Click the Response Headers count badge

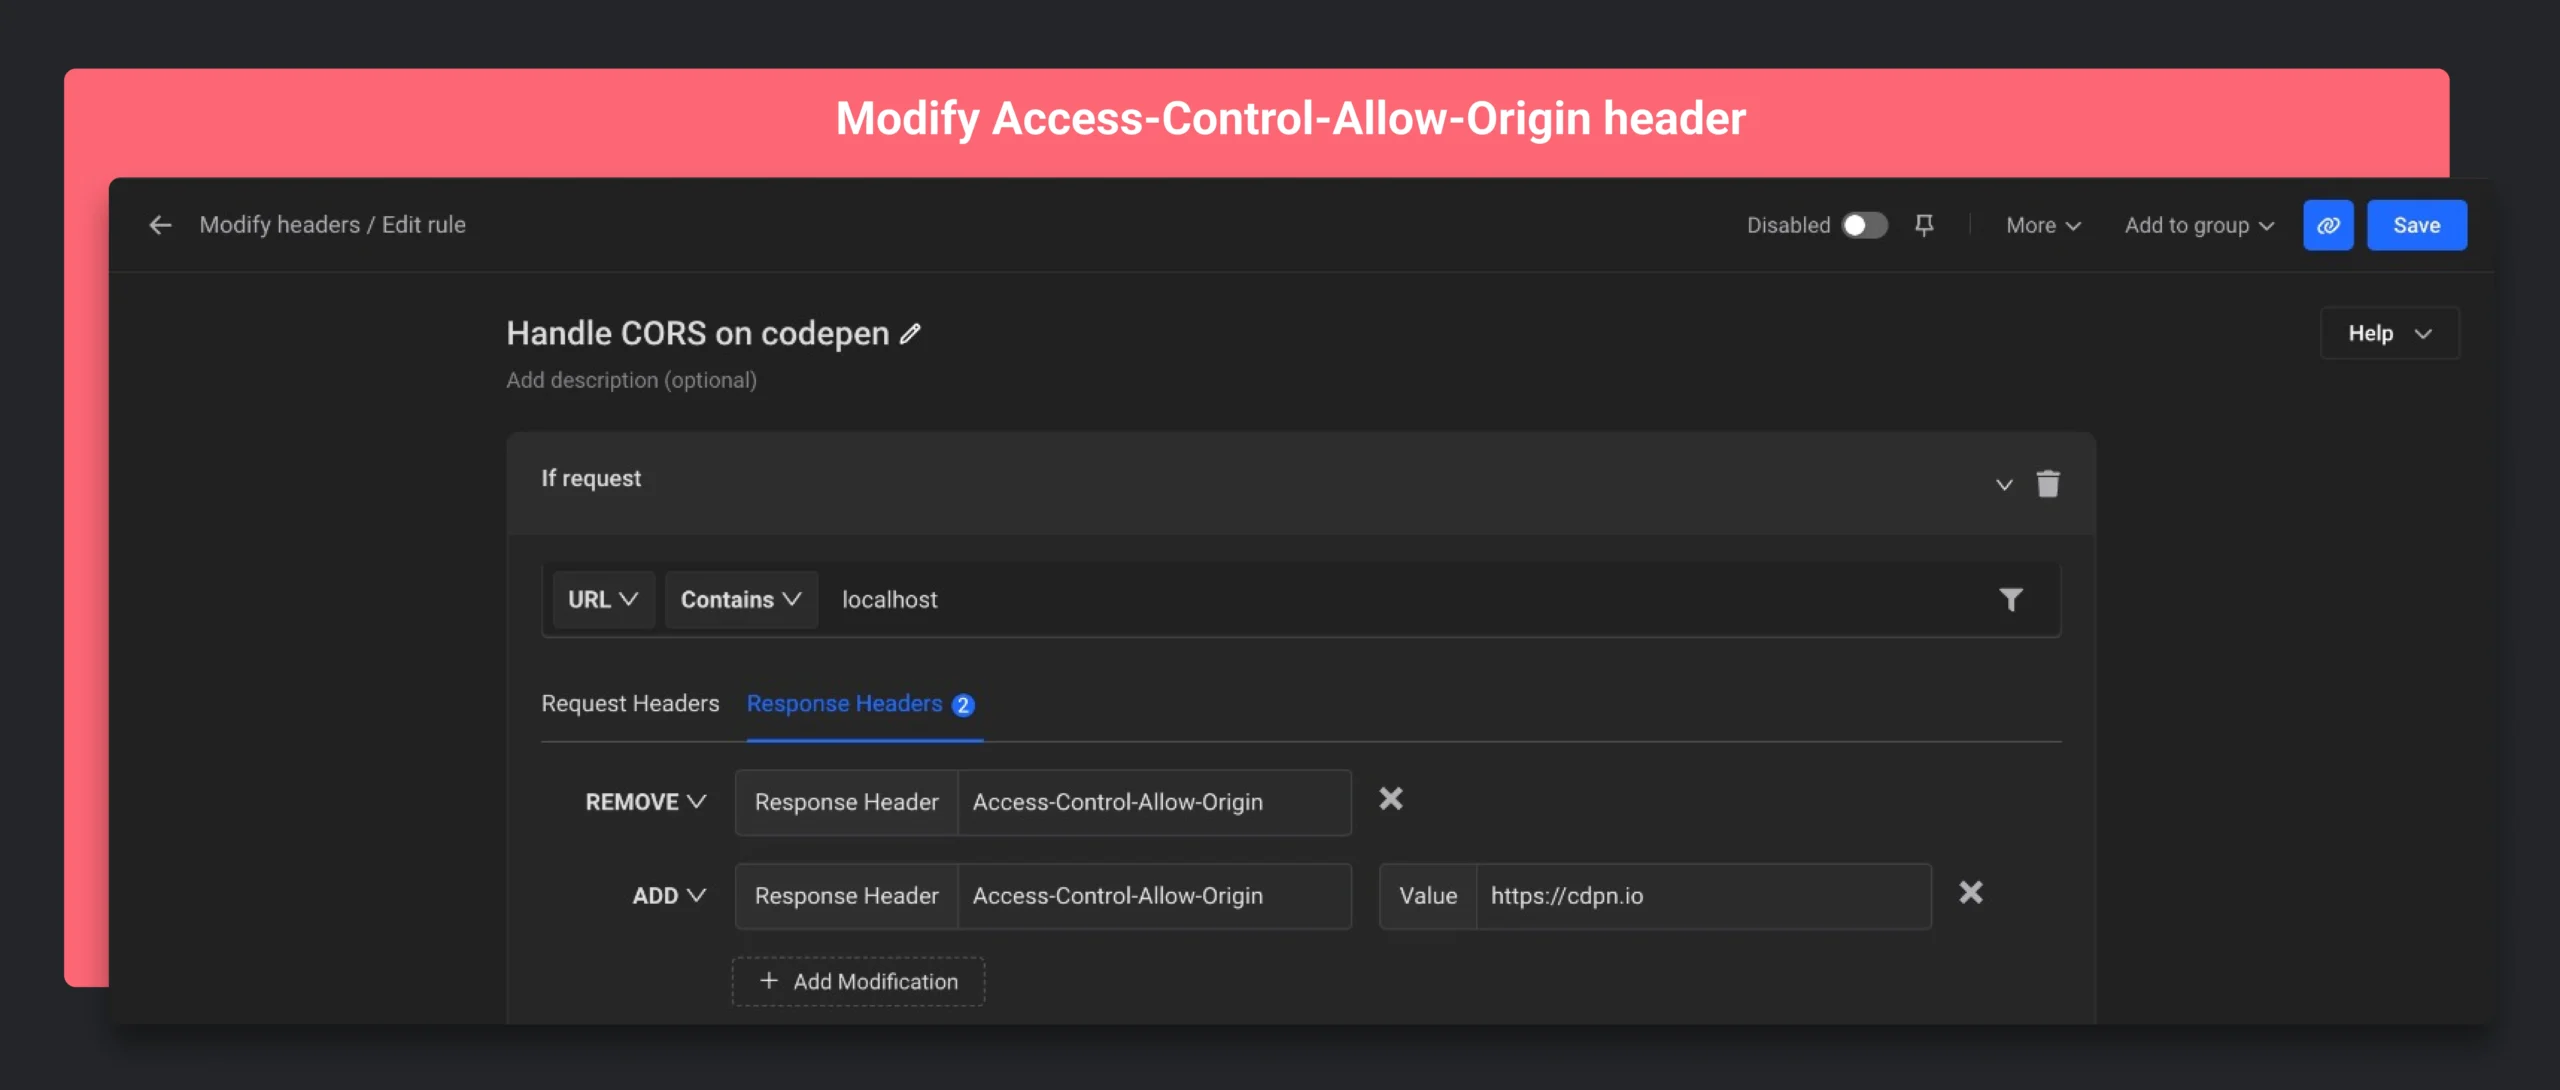click(963, 705)
